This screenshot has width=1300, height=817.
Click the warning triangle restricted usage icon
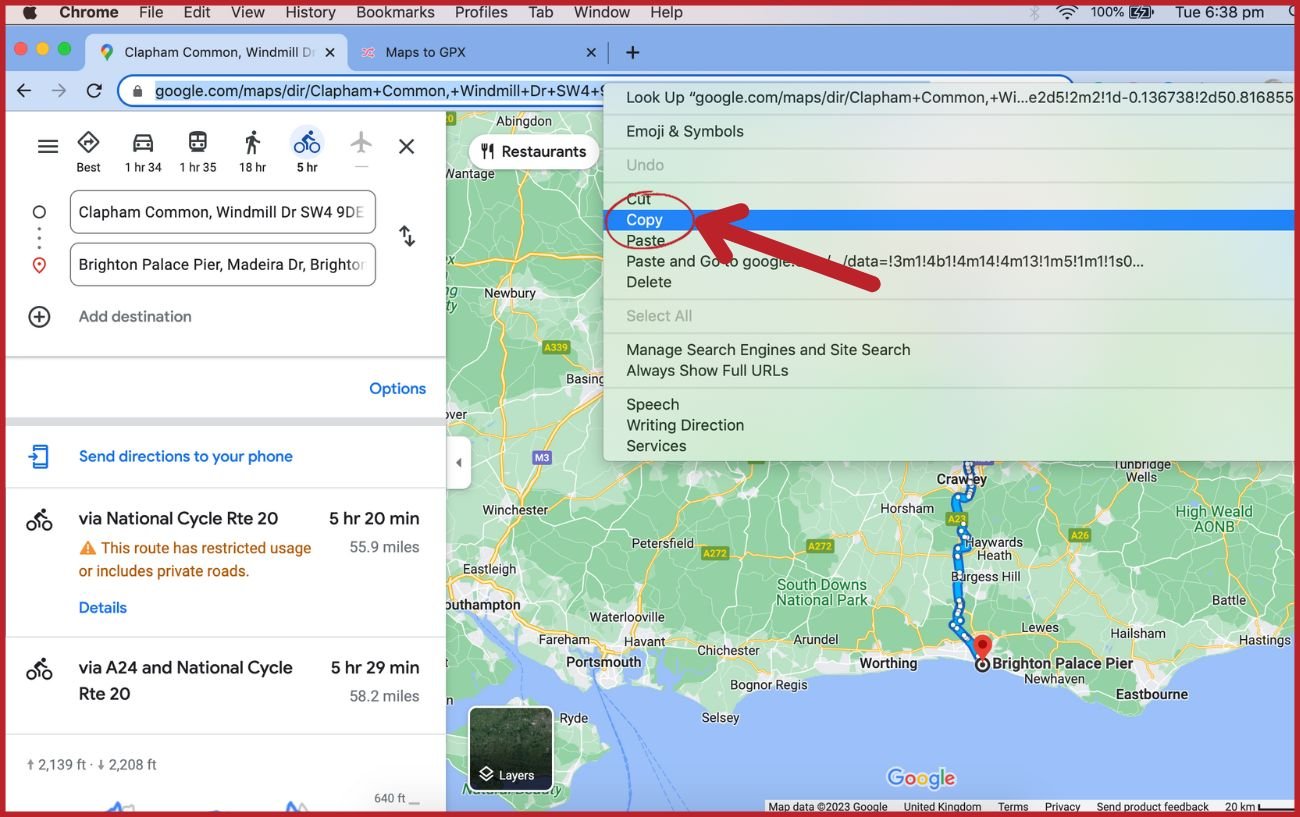(x=88, y=548)
